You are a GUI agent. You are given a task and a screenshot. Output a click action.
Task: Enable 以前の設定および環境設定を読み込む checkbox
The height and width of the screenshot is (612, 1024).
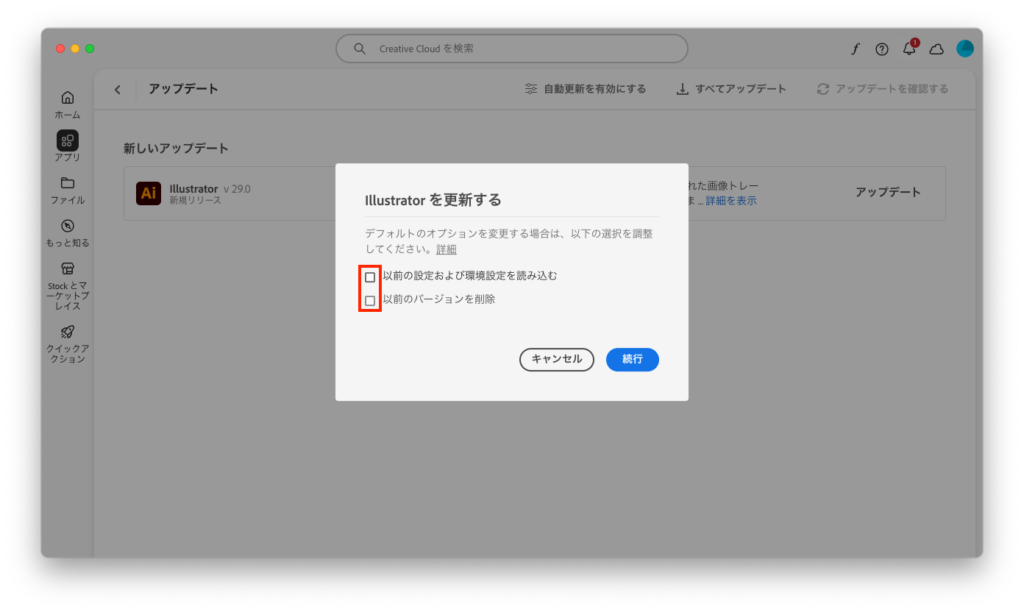coord(370,277)
